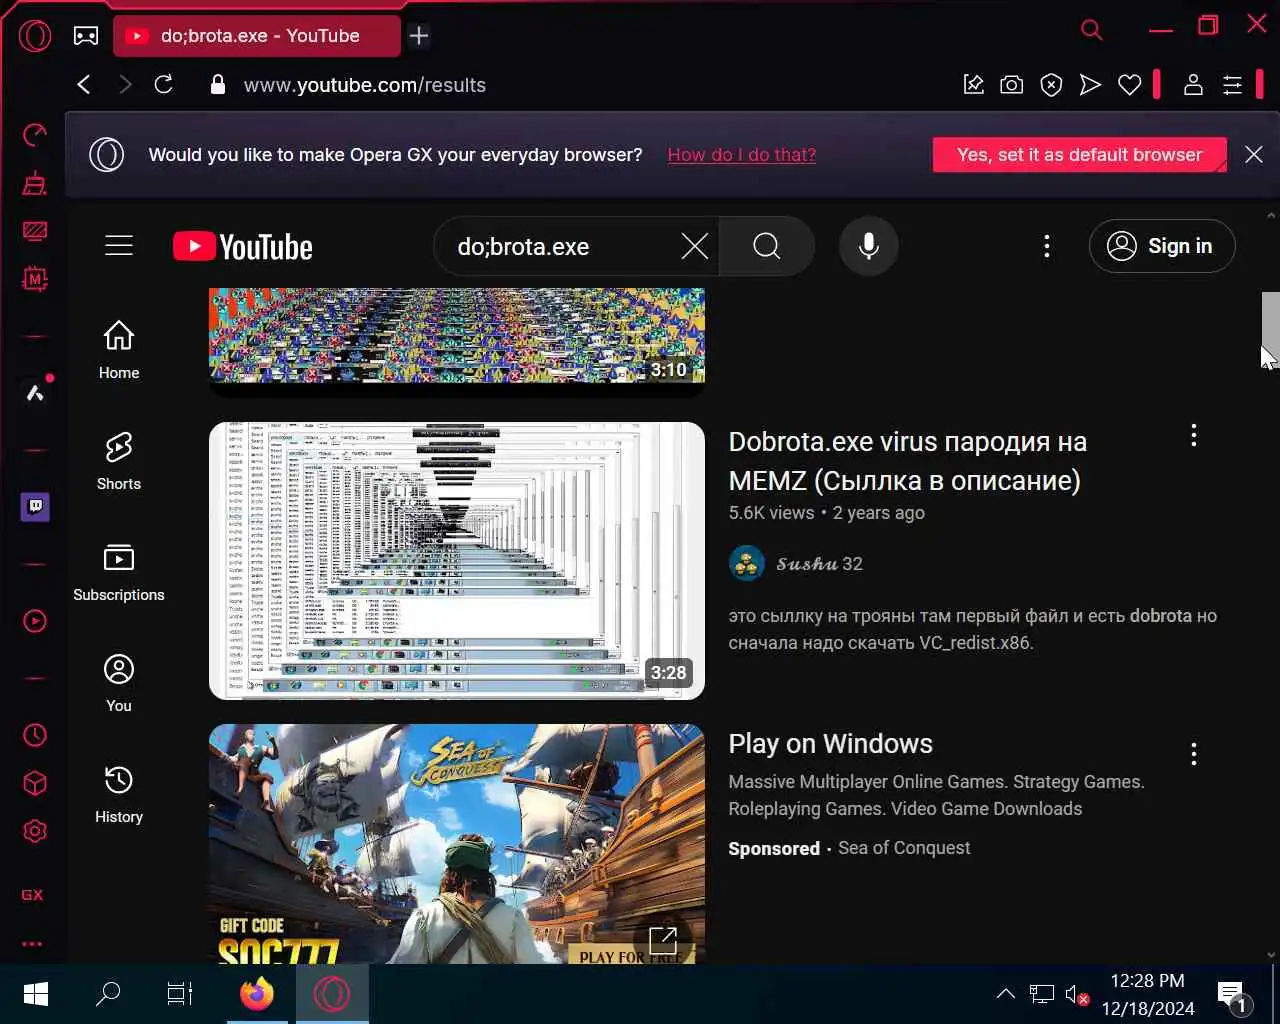Go forward with the forward arrow
1280x1024 pixels.
pyautogui.click(x=125, y=85)
